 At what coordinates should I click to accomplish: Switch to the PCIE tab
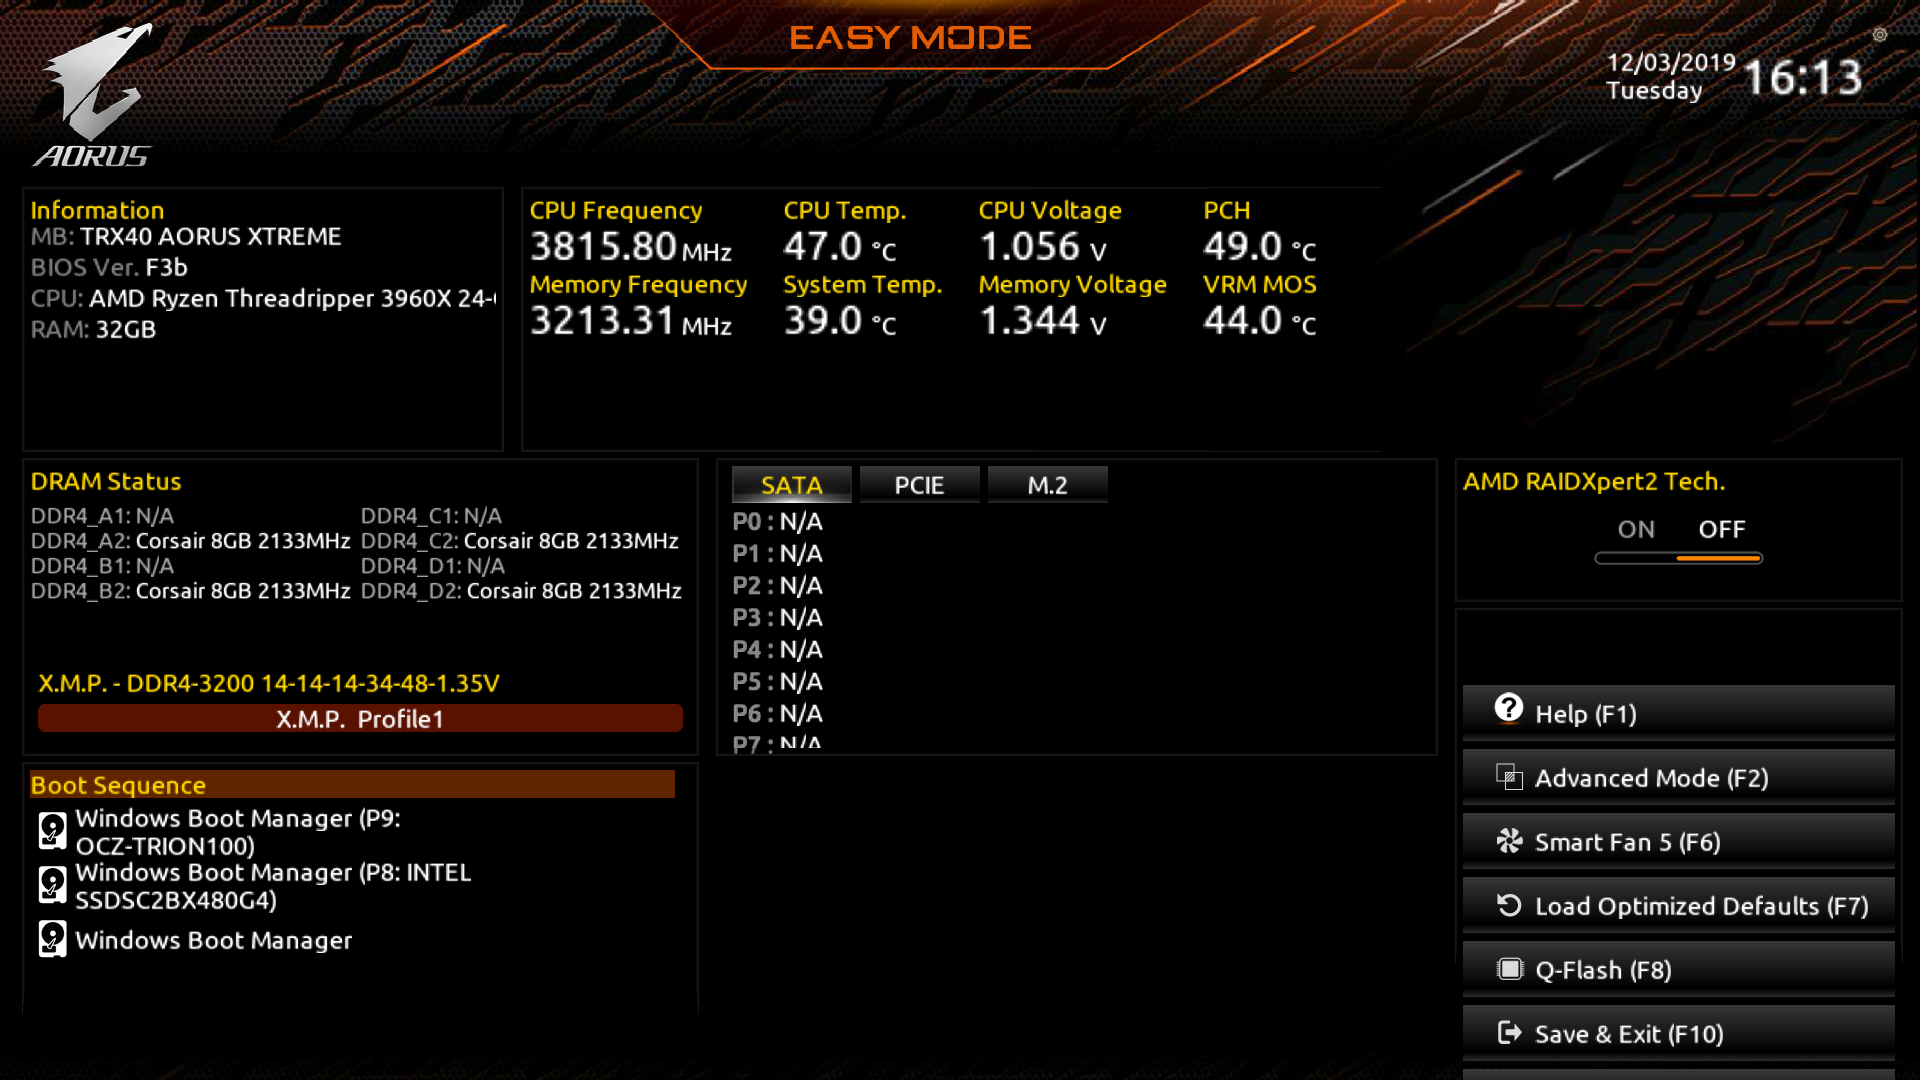point(918,485)
